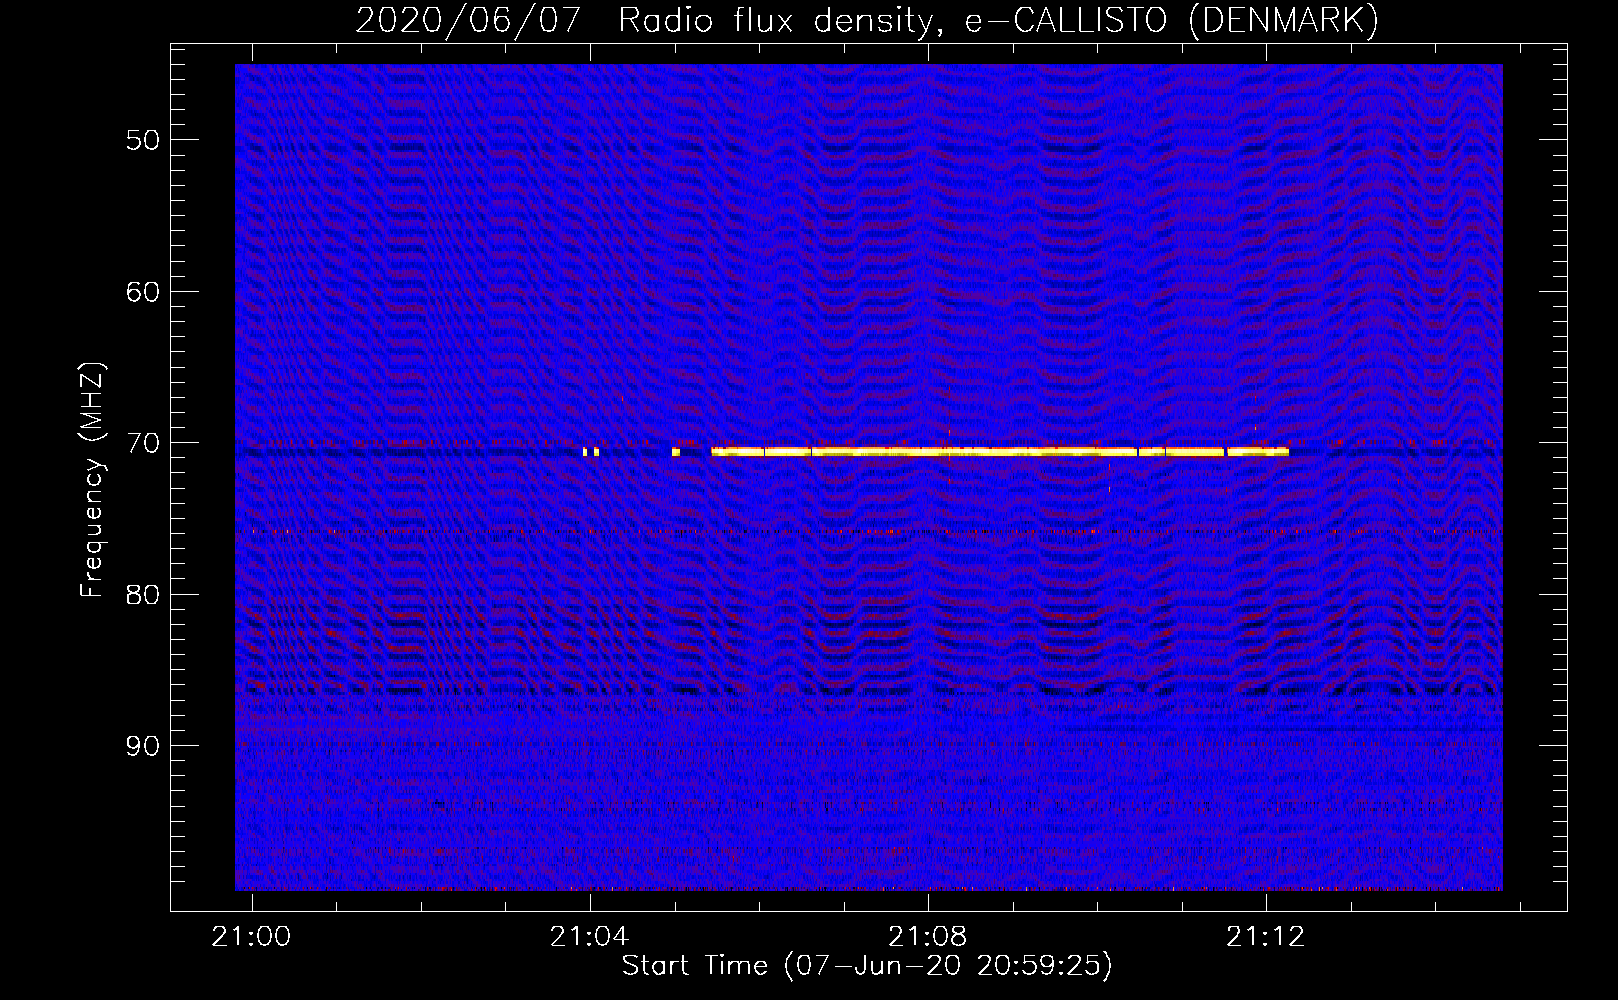Click the pair of tiny yellow dots near 21:04

pos(591,452)
